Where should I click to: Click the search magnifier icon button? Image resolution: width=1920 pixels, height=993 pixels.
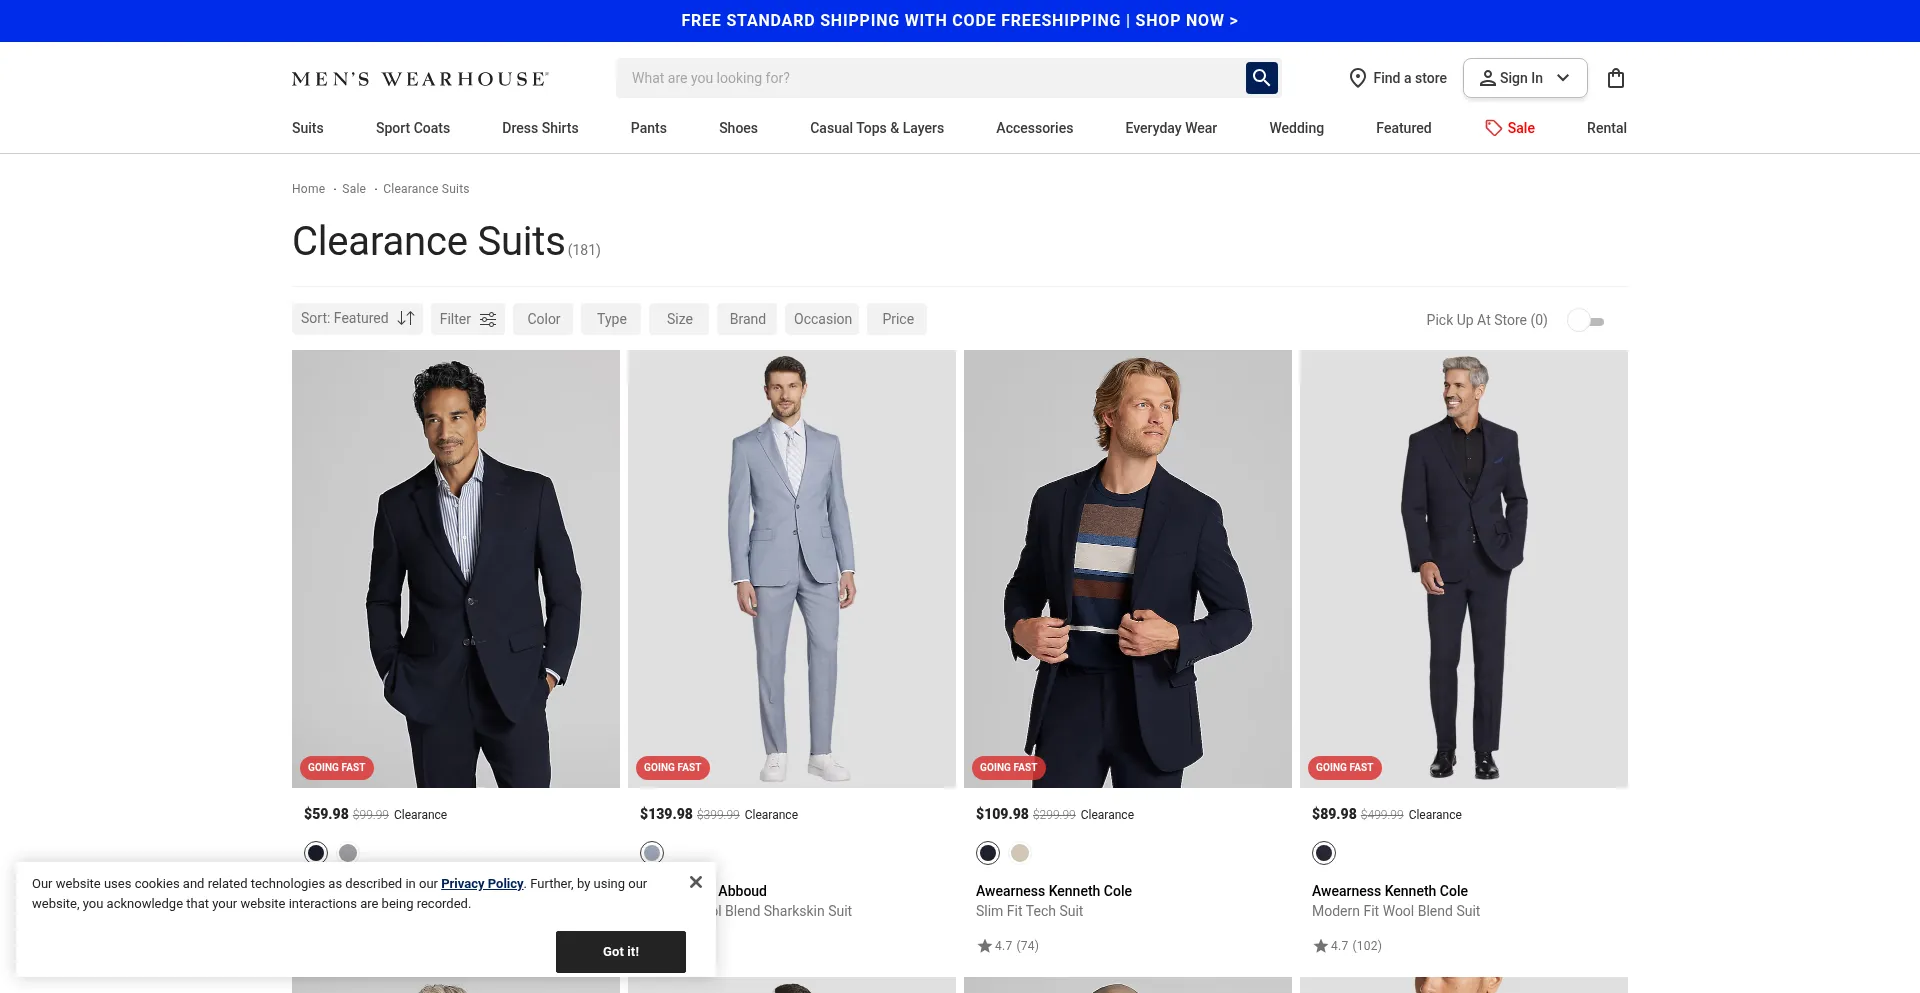click(x=1261, y=78)
